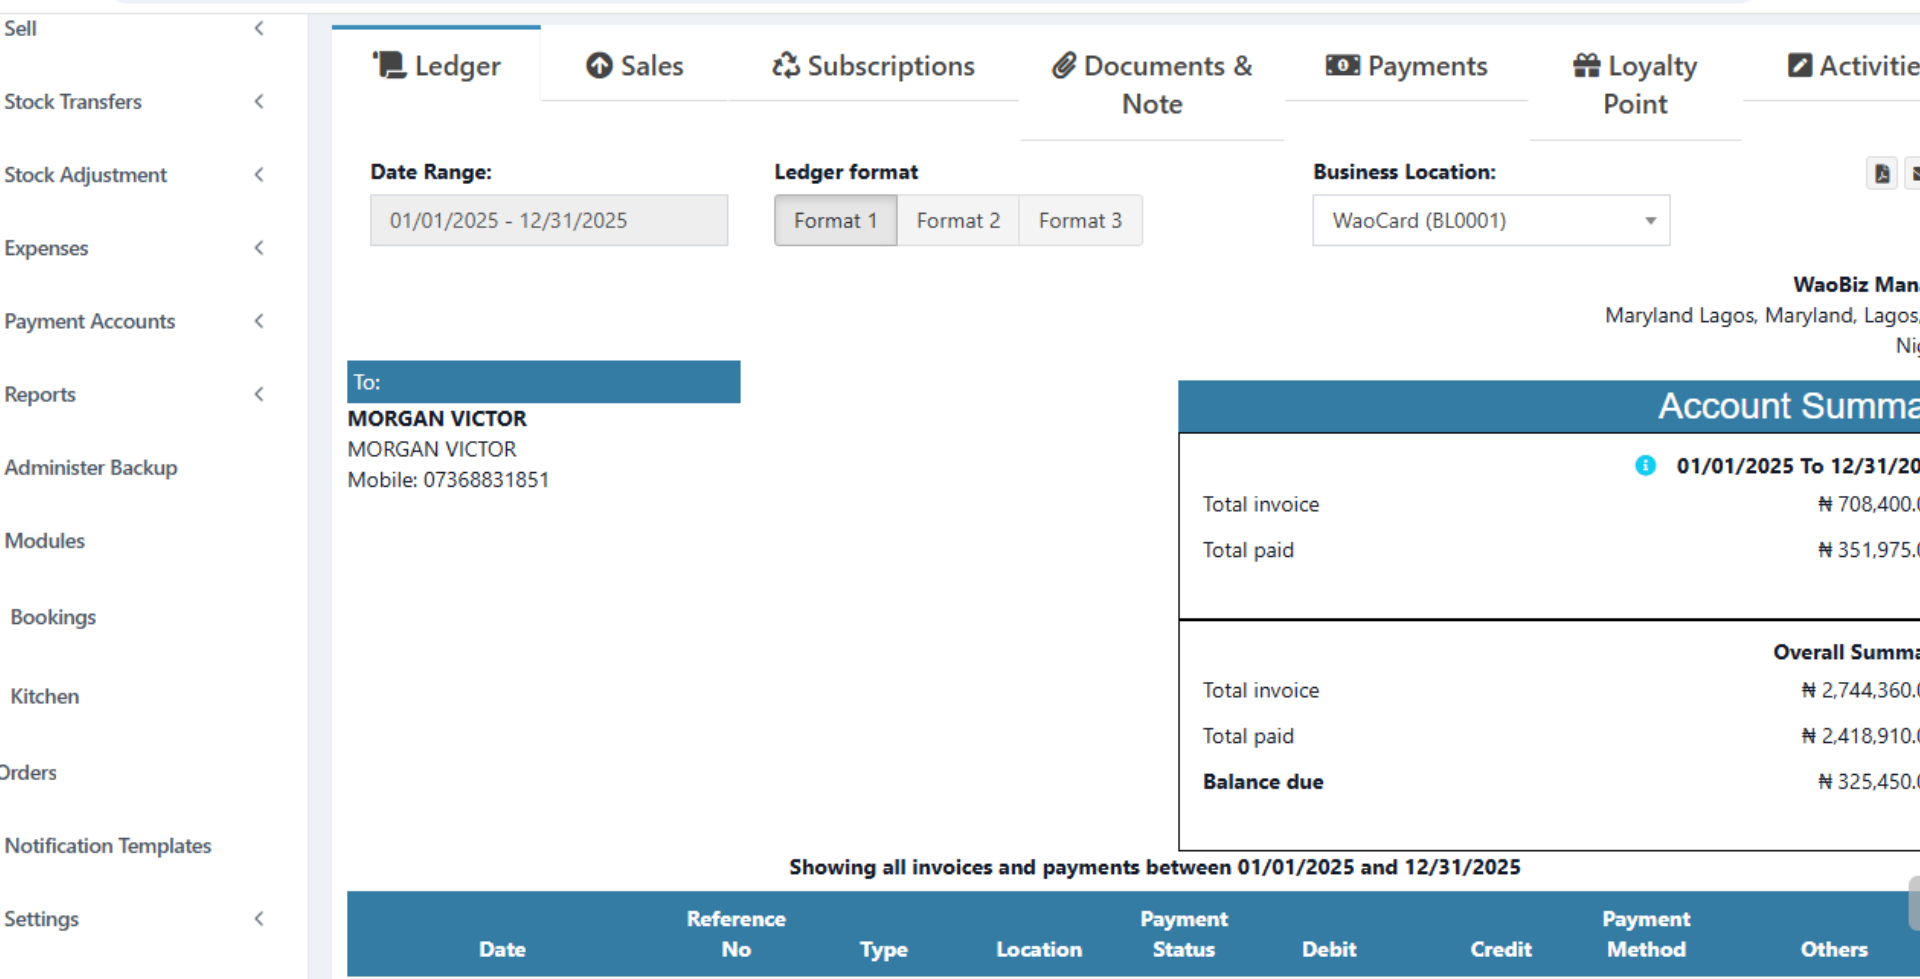1920x979 pixels.
Task: Click the paperclip icon on Documents & Note
Action: pyautogui.click(x=1063, y=65)
